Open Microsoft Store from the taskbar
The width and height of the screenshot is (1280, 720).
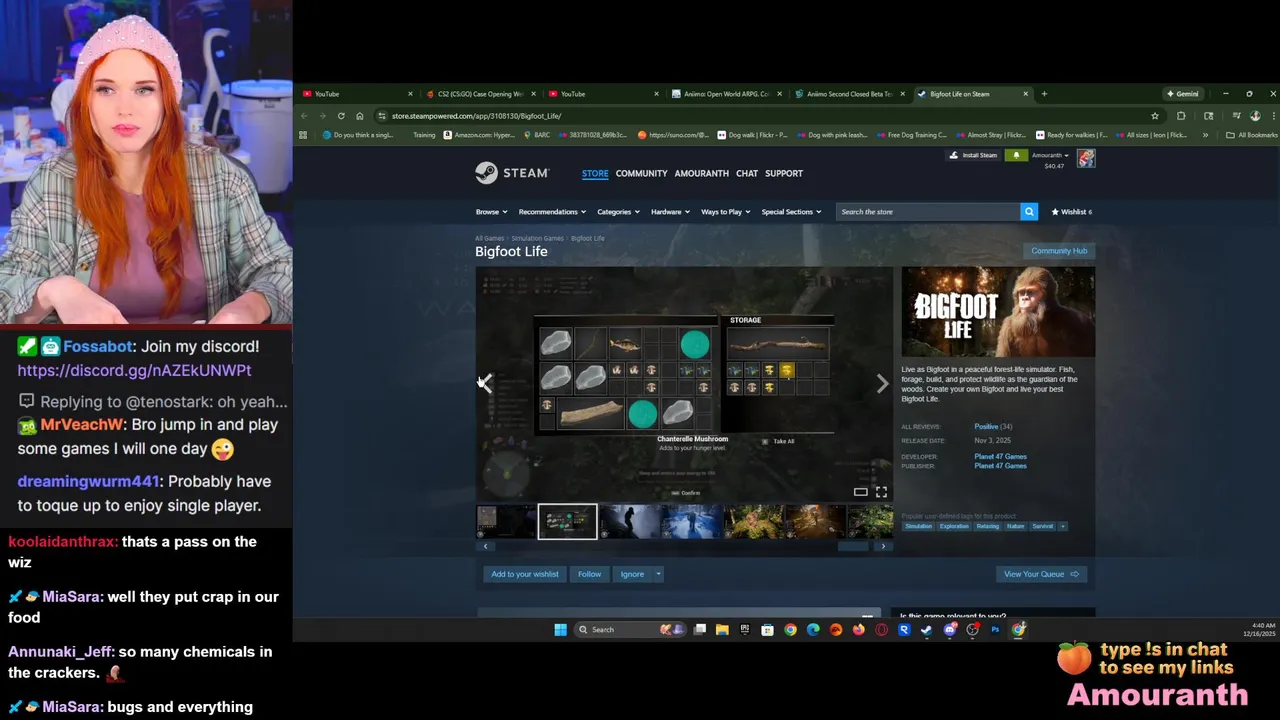767,630
